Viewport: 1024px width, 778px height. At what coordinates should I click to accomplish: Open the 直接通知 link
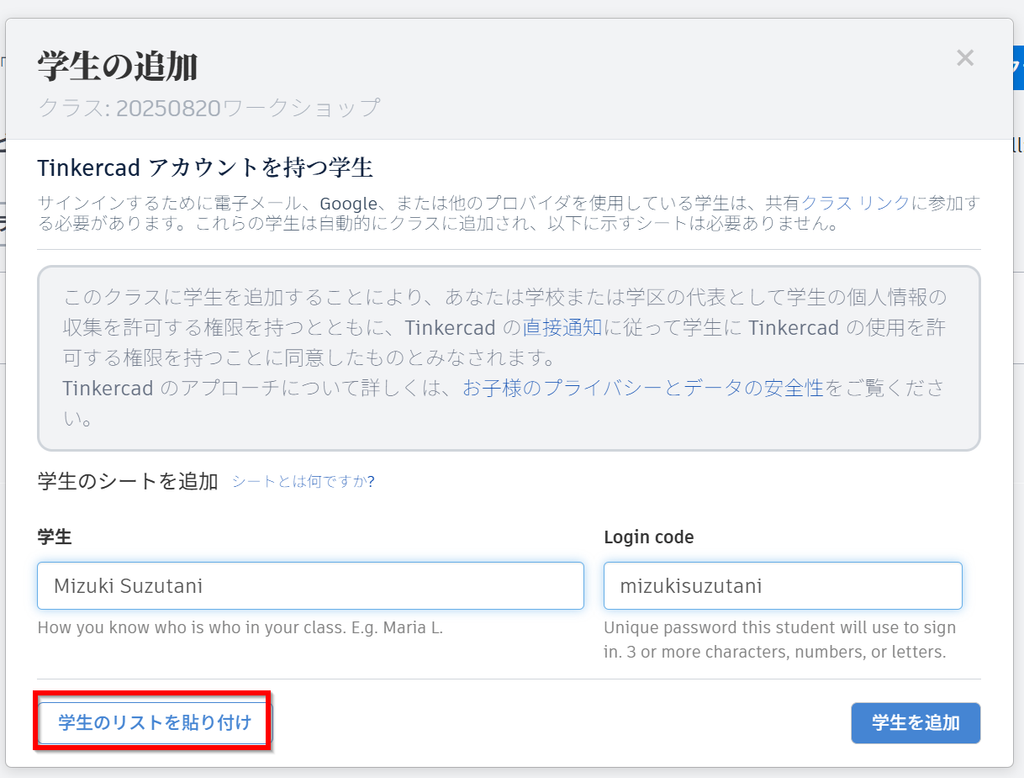pyautogui.click(x=562, y=328)
